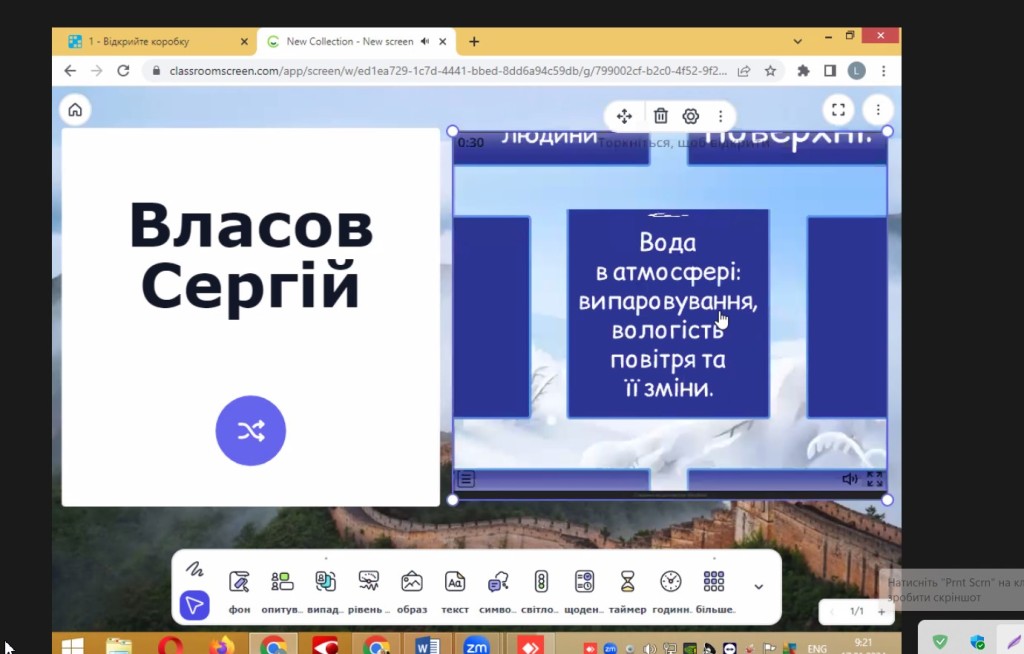Open the фон background picker

coord(239,588)
